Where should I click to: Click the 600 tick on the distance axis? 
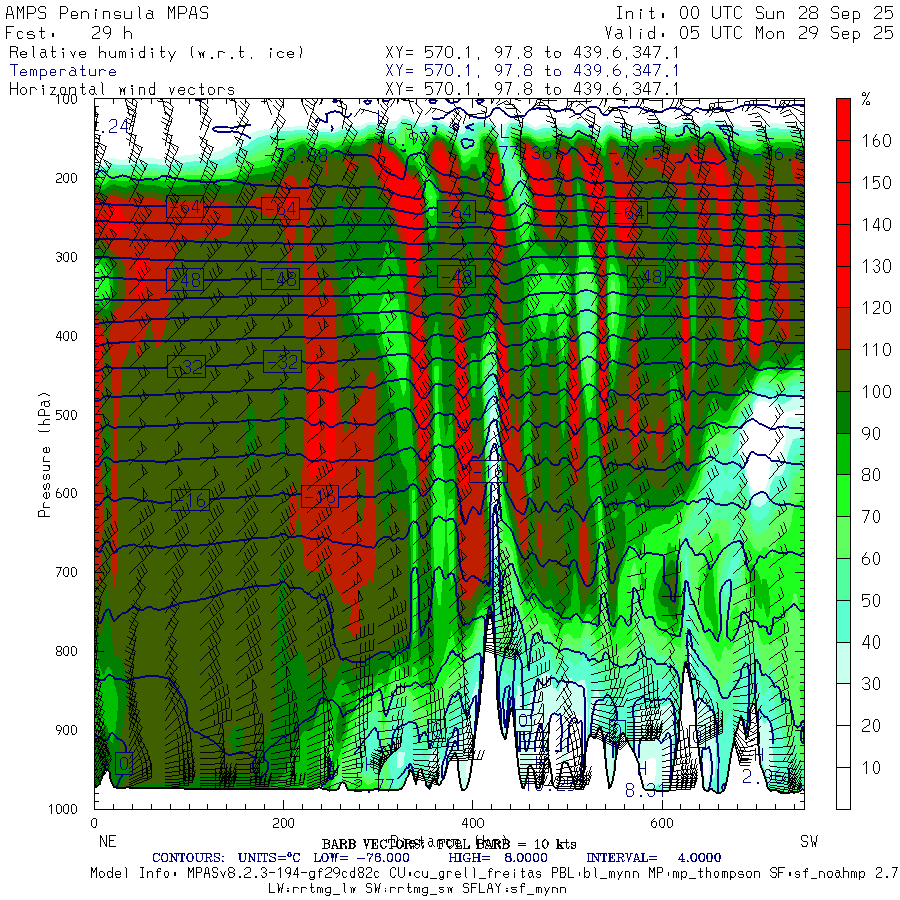coord(662,823)
